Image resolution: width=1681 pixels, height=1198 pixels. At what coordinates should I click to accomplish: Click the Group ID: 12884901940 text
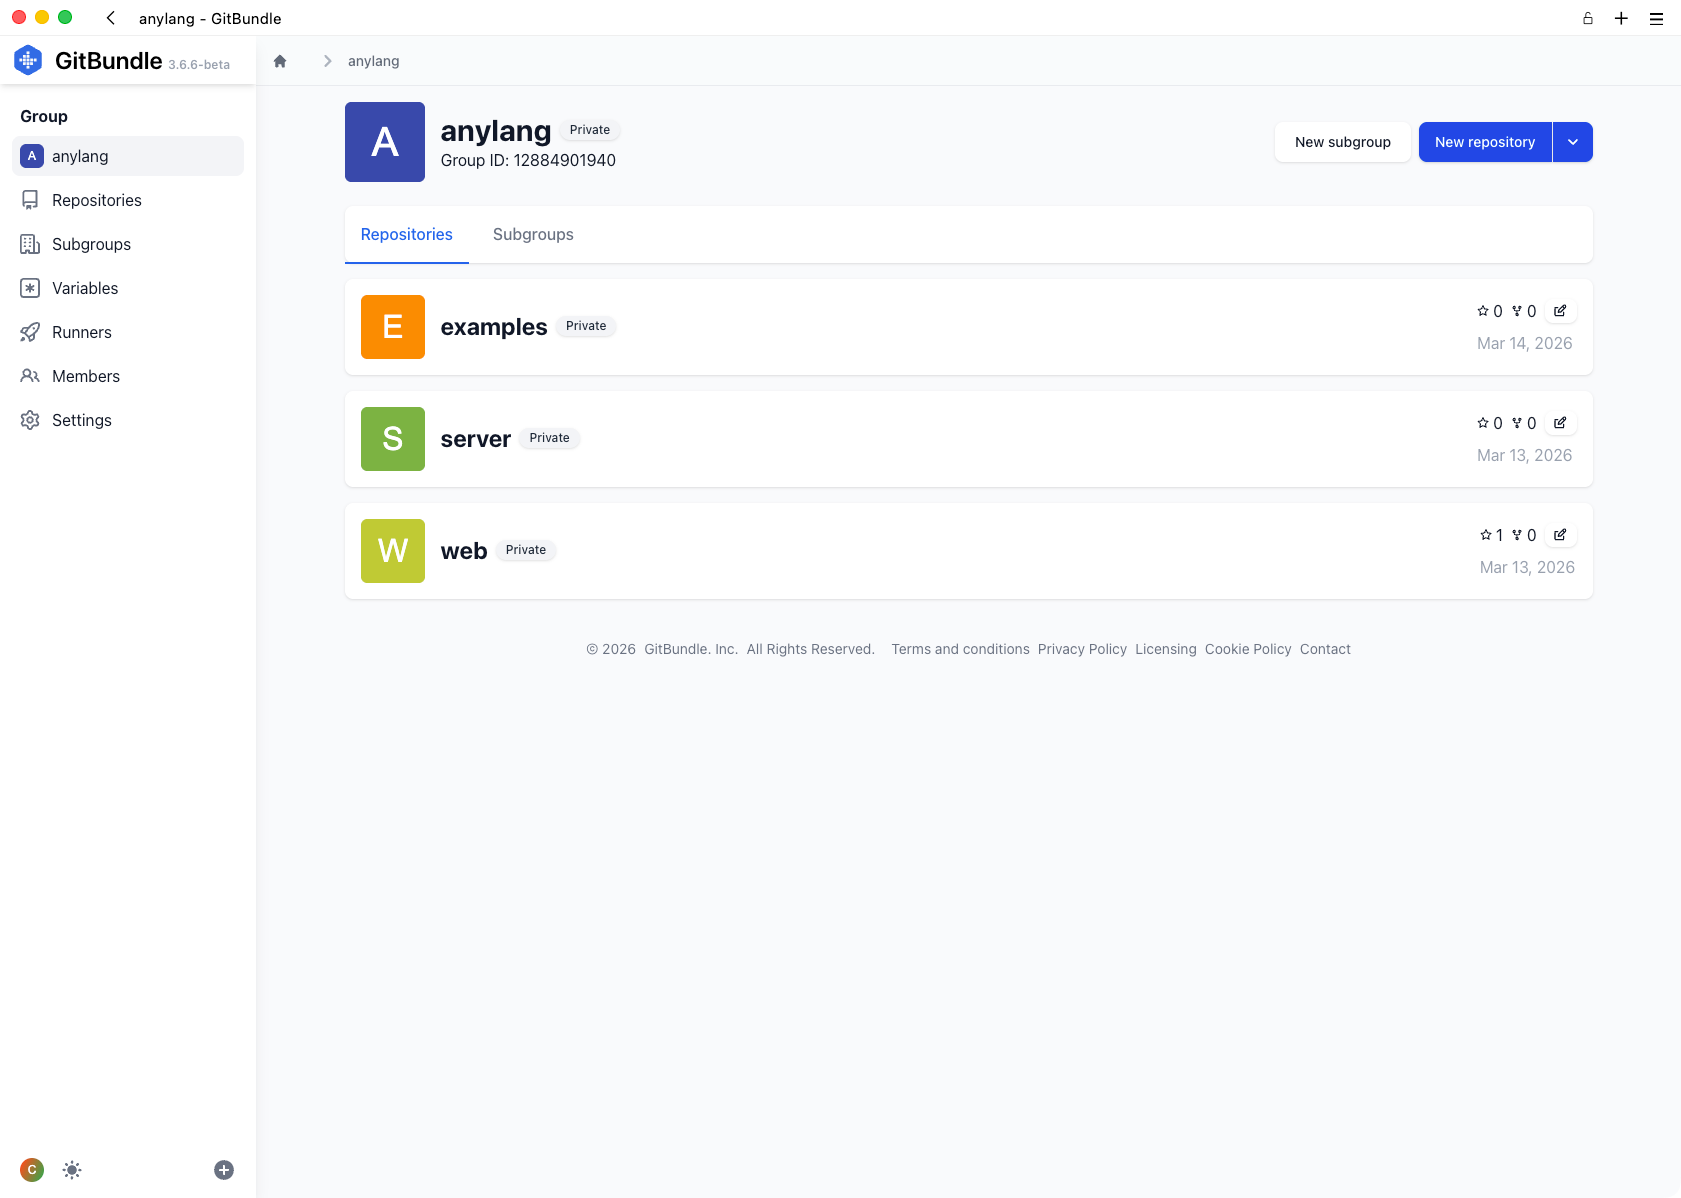pyautogui.click(x=528, y=160)
